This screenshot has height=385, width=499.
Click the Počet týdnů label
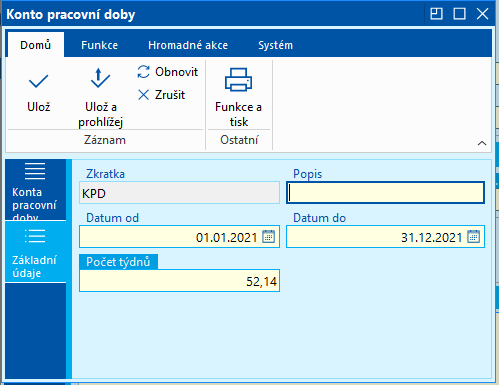118,262
